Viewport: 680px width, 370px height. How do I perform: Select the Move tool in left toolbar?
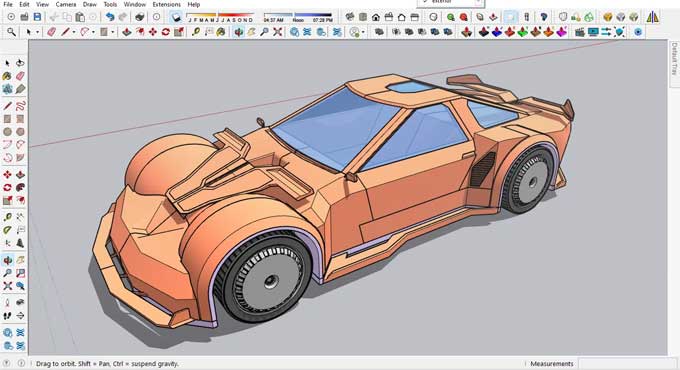coord(7,175)
